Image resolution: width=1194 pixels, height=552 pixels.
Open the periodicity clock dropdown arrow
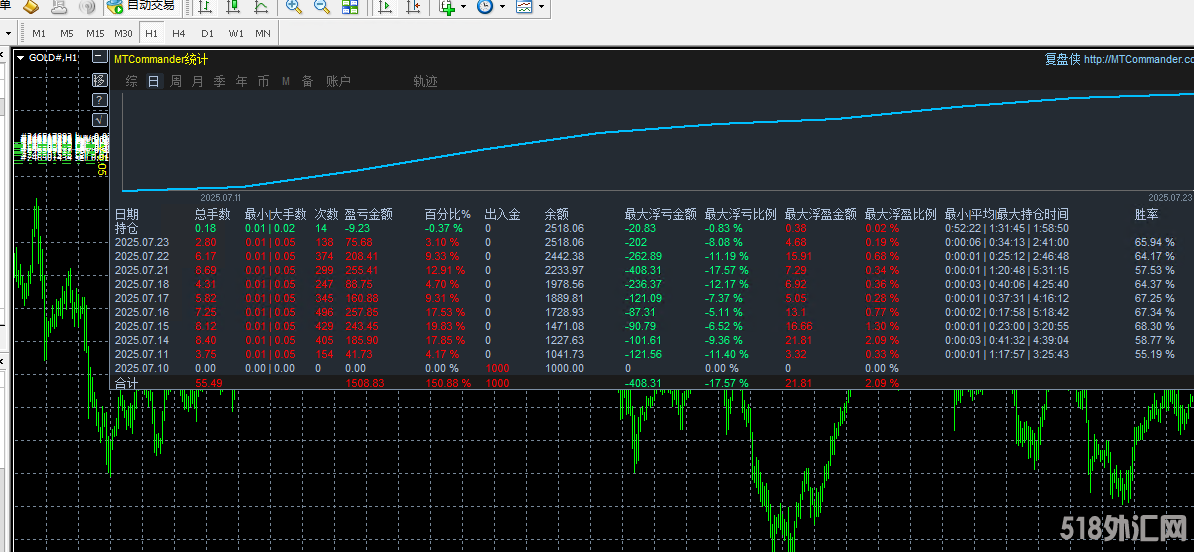click(502, 7)
